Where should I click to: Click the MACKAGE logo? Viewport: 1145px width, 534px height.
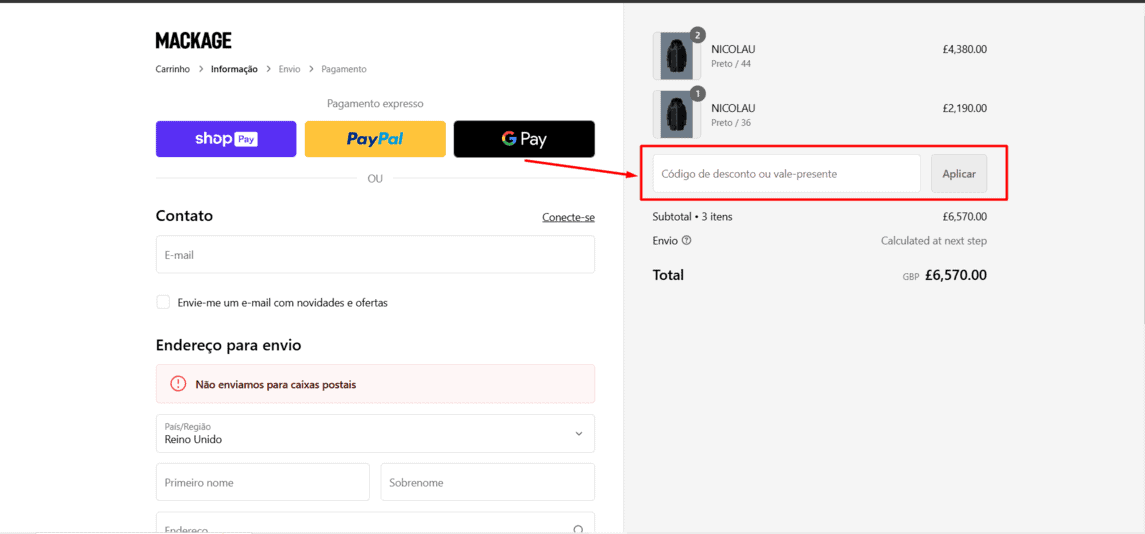[x=194, y=40]
